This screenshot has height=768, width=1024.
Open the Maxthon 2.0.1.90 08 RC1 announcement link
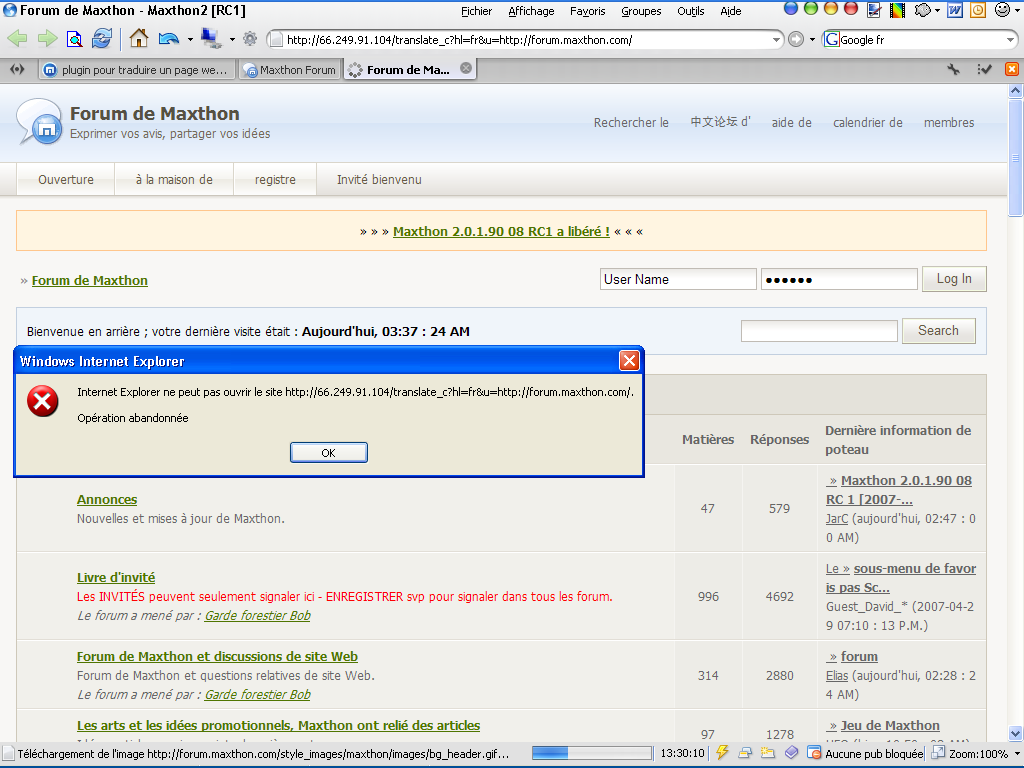501,231
